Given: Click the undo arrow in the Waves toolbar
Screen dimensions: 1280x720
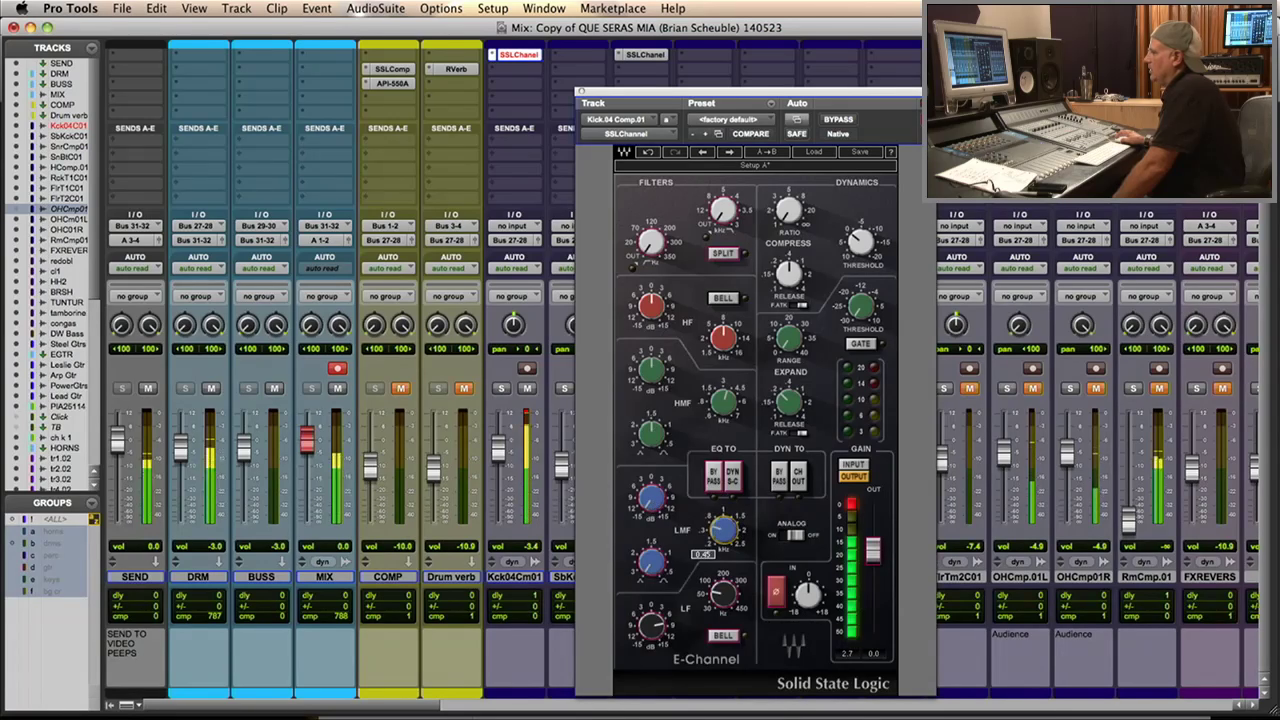Looking at the screenshot, I should (x=648, y=152).
